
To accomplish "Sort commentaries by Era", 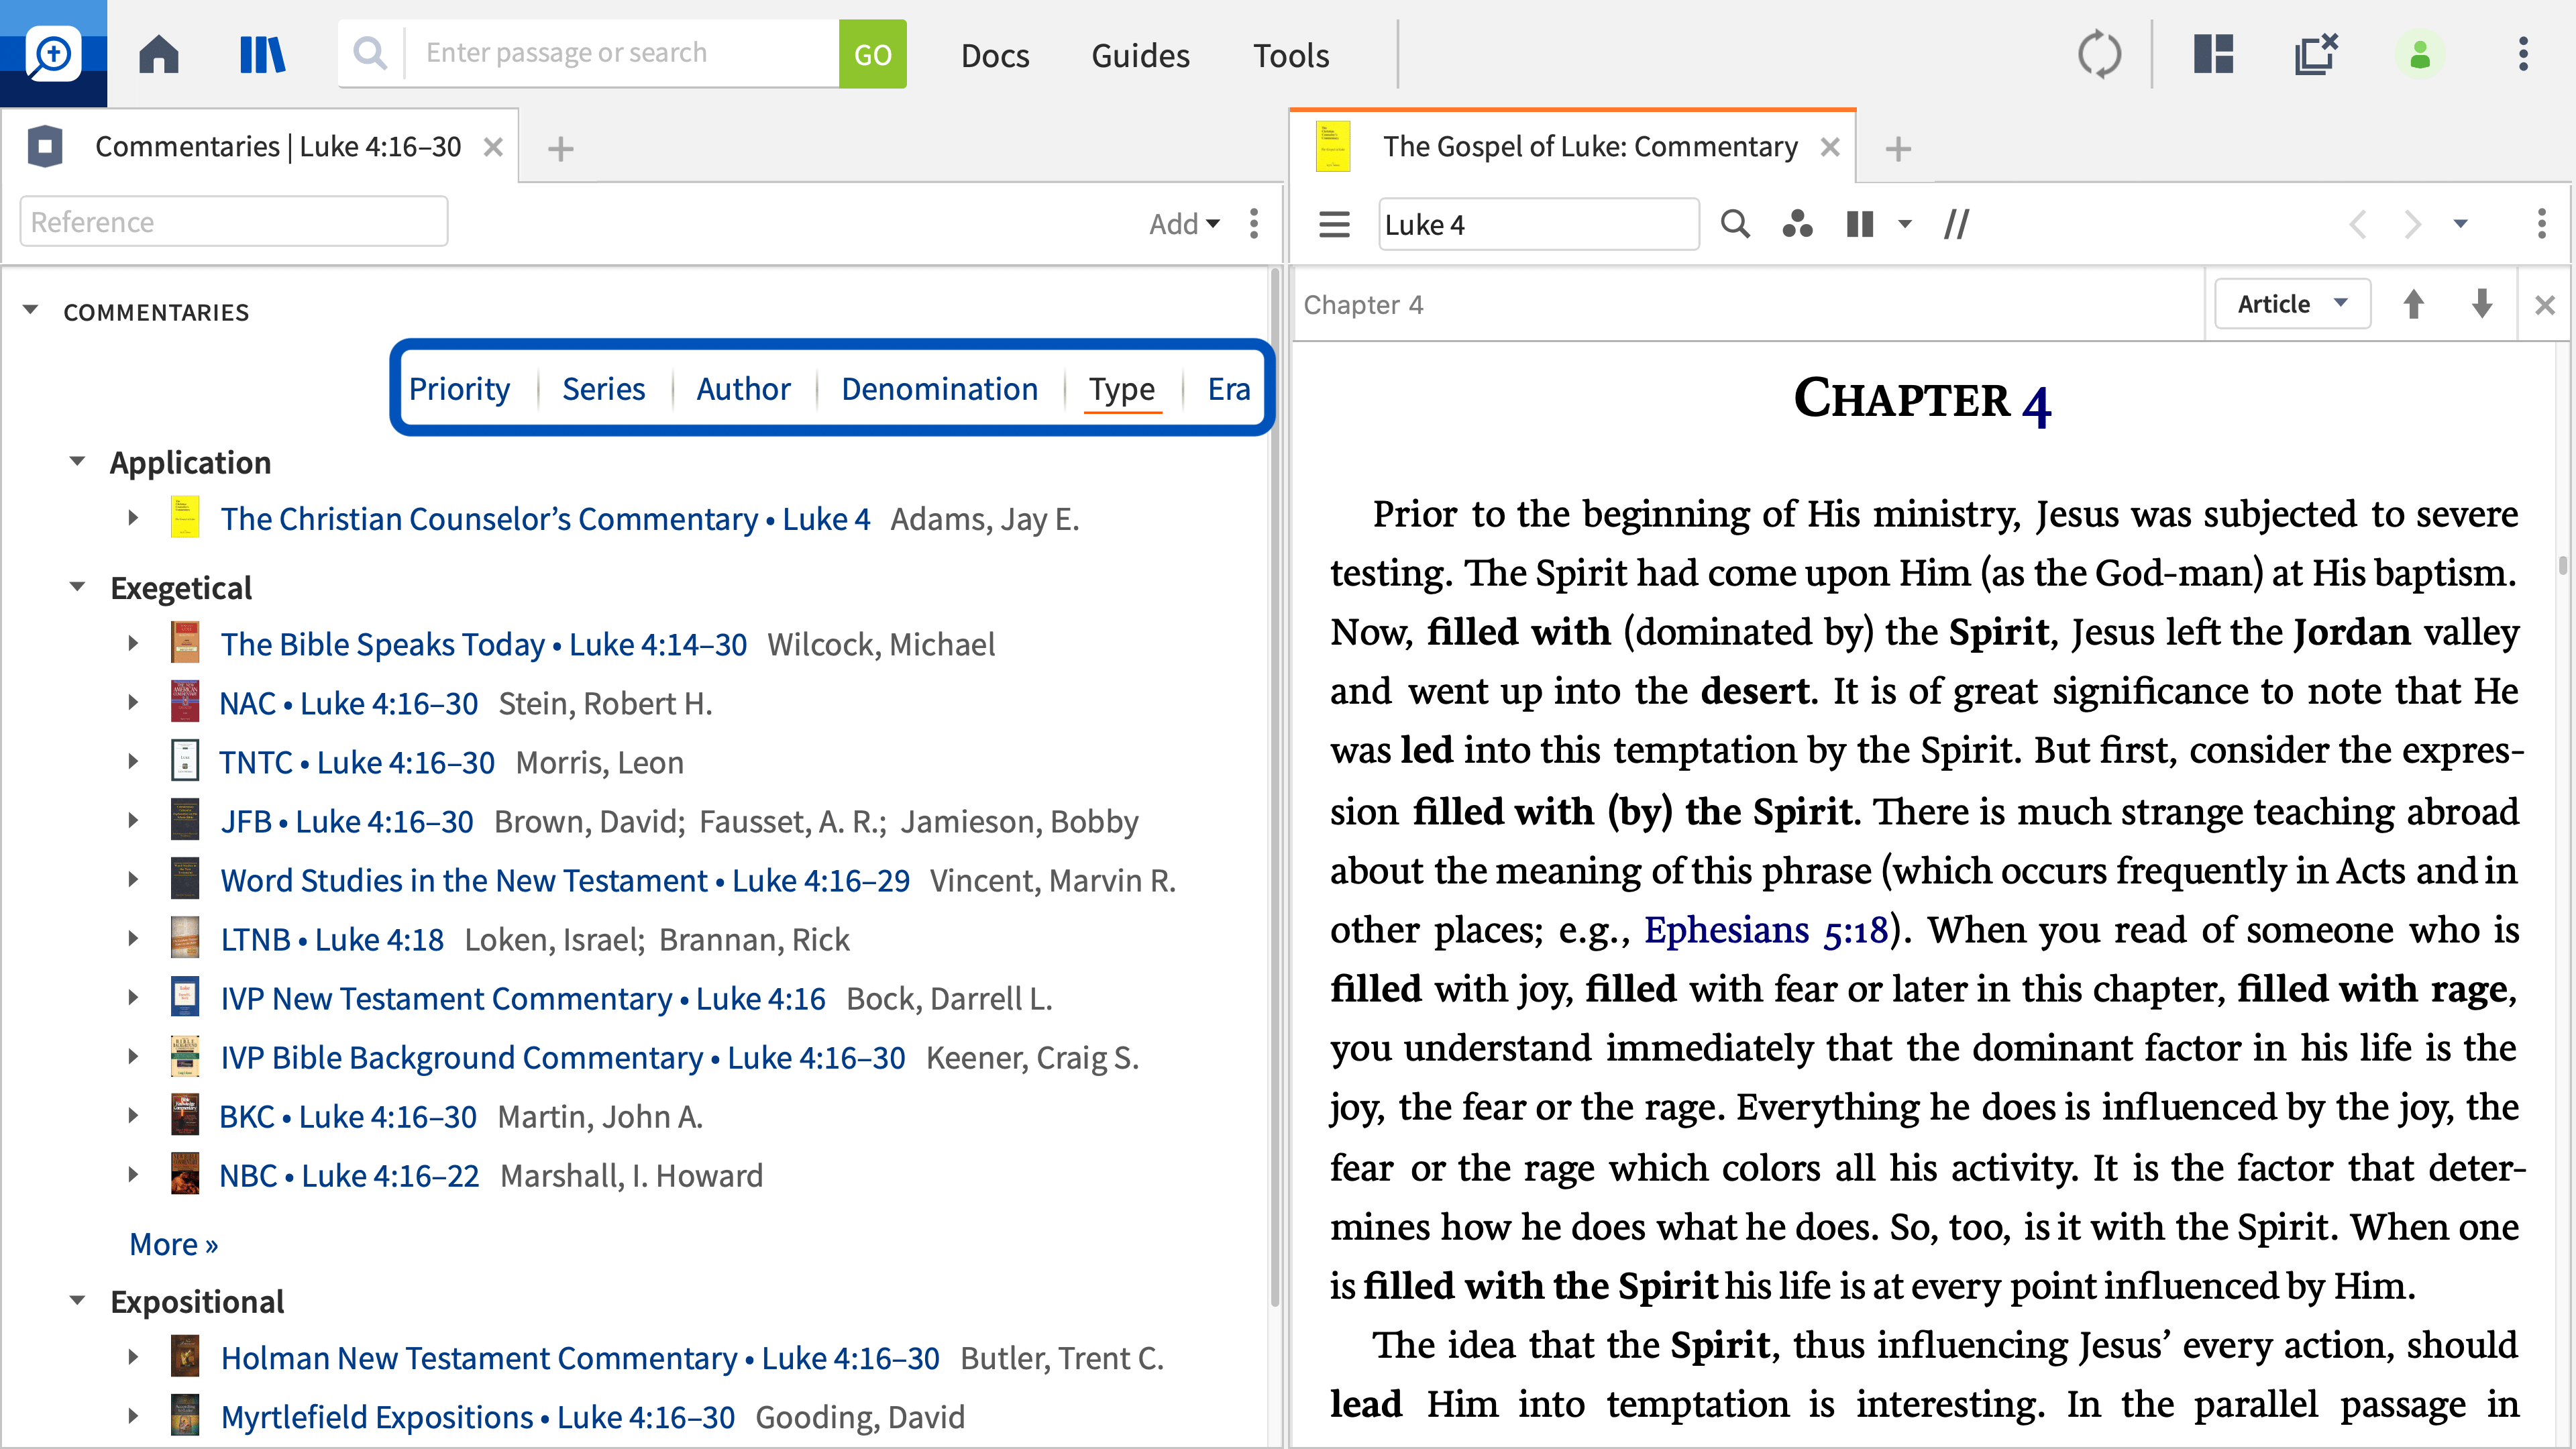I will pos(1229,388).
